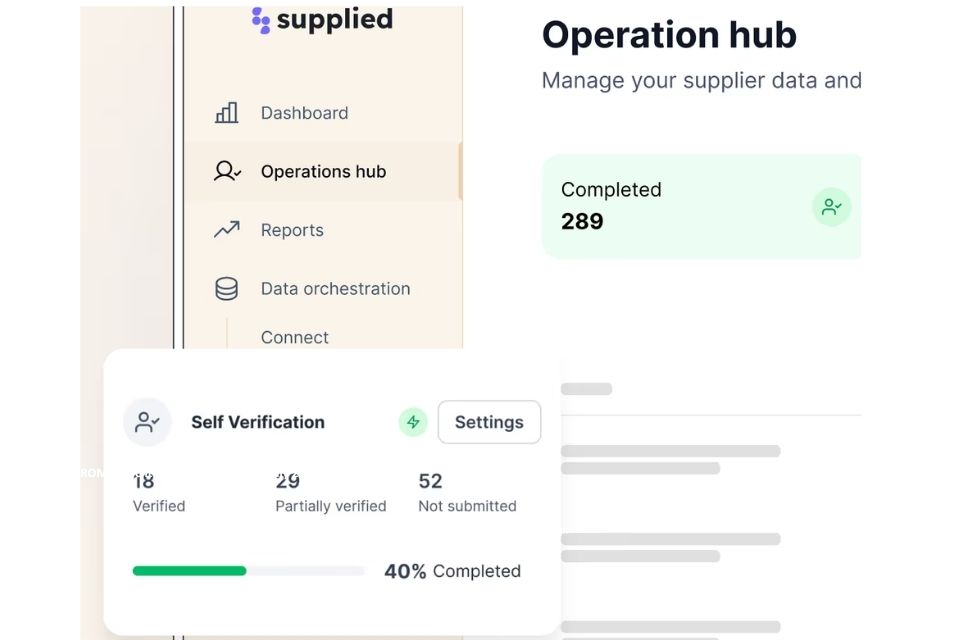Click the Completed 289 card
This screenshot has width=960, height=640.
702,206
